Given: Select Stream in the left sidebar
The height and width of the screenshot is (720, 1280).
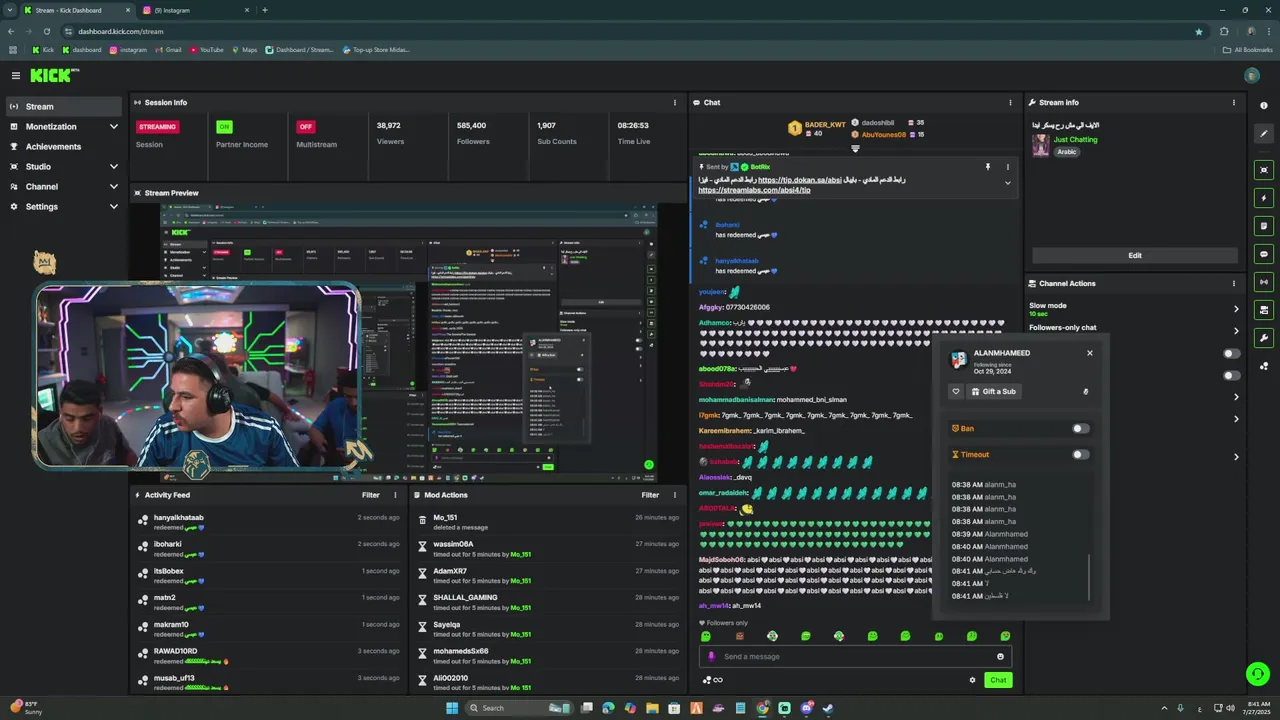Looking at the screenshot, I should 64,107.
